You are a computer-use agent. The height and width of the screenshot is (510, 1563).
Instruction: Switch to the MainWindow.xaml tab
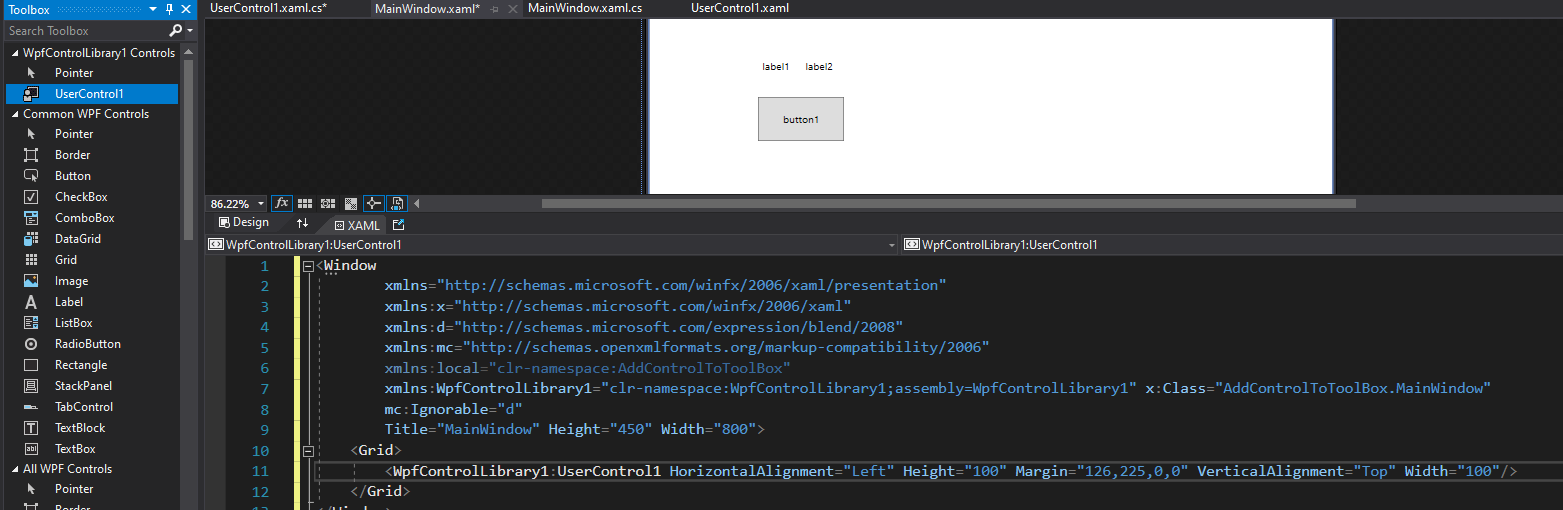427,8
